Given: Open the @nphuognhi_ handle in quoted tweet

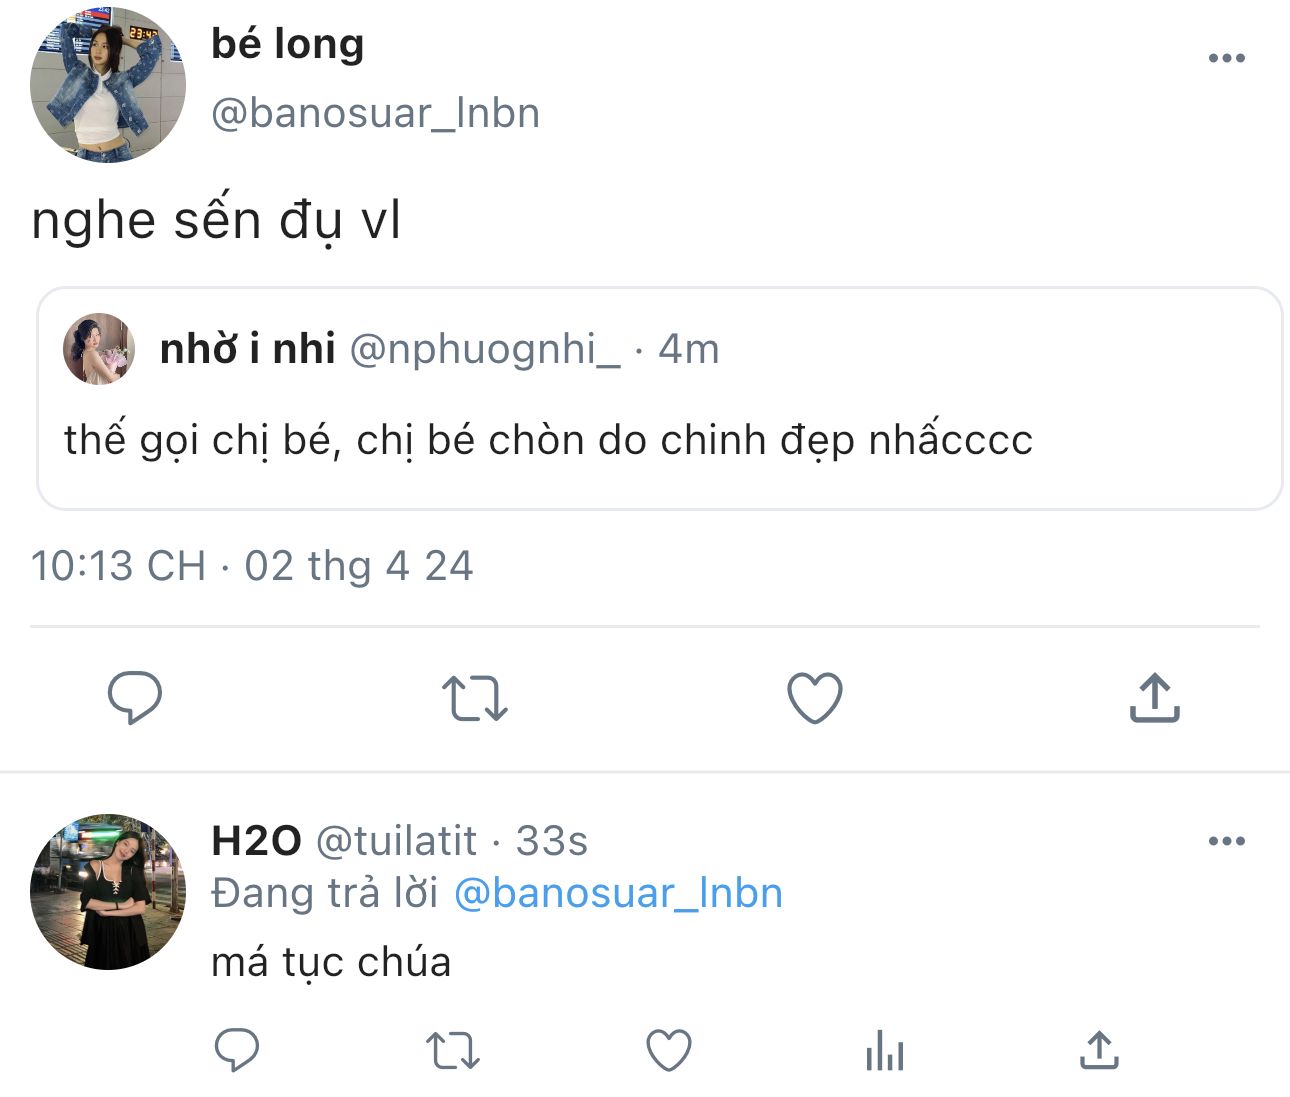Looking at the screenshot, I should [x=485, y=349].
